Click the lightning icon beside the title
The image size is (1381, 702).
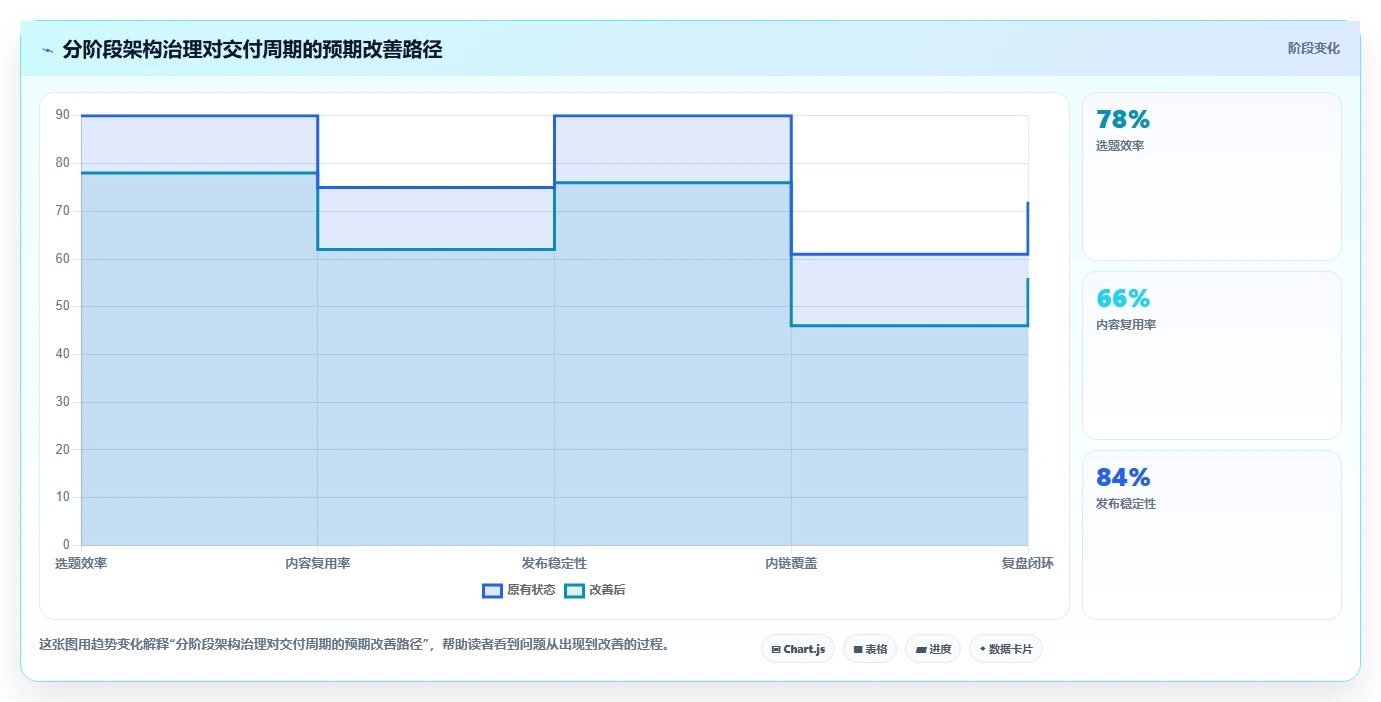pos(48,50)
